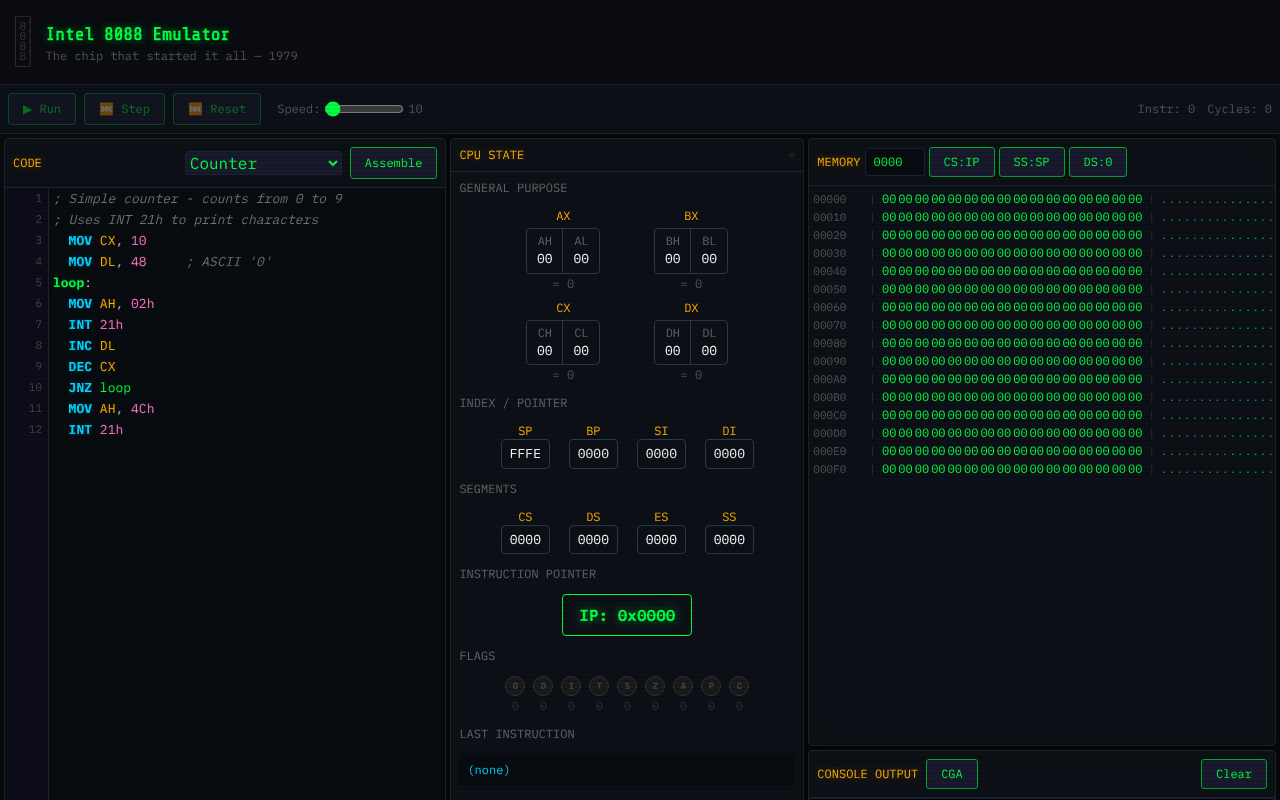Click the Assemble button
Screen dimensions: 1280x800
pyautogui.click(x=393, y=163)
